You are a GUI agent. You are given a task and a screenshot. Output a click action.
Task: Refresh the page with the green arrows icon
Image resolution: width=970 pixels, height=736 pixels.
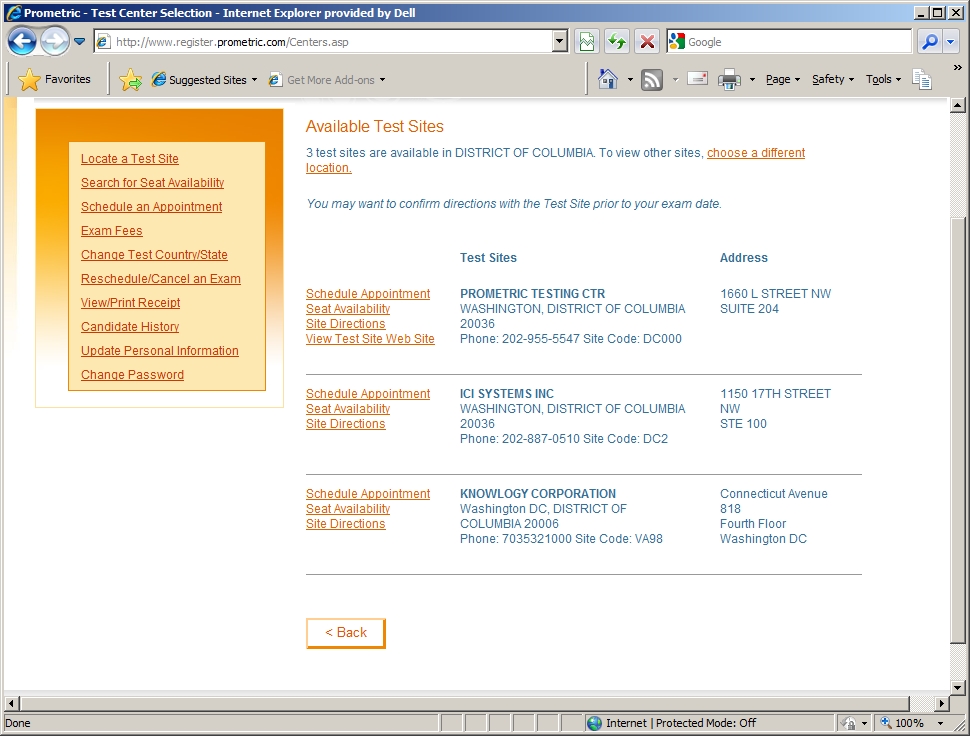click(x=617, y=42)
